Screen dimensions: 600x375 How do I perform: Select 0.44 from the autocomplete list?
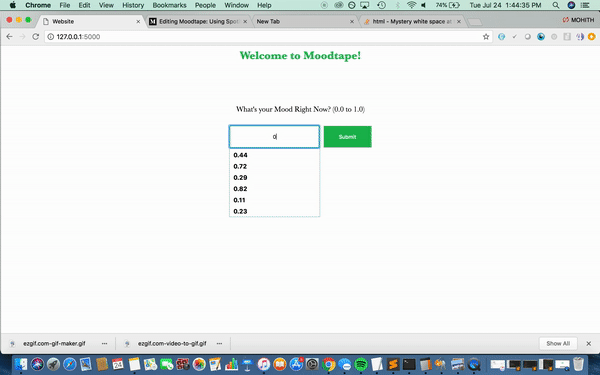pos(274,155)
